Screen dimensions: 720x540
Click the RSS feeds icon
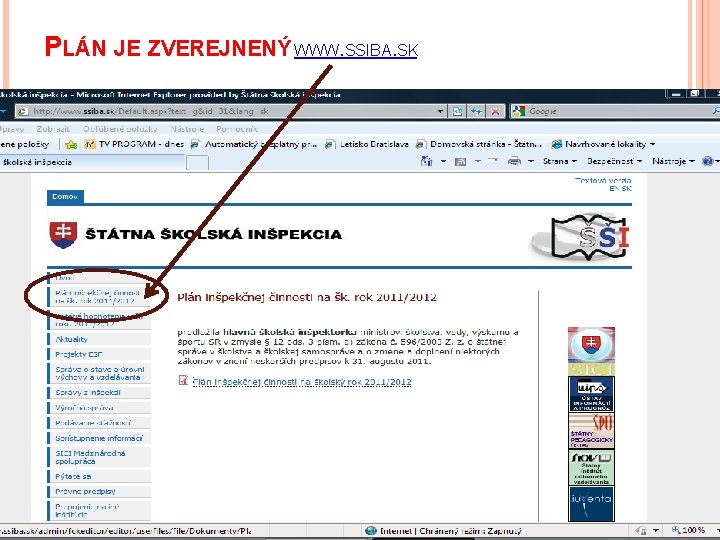[x=460, y=161]
